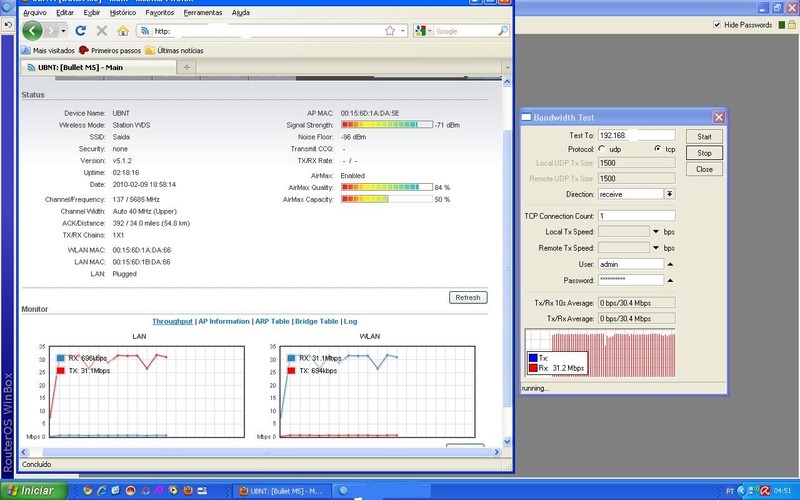Go to the home page icon
Screen dimensions: 800x500
pyautogui.click(x=122, y=31)
